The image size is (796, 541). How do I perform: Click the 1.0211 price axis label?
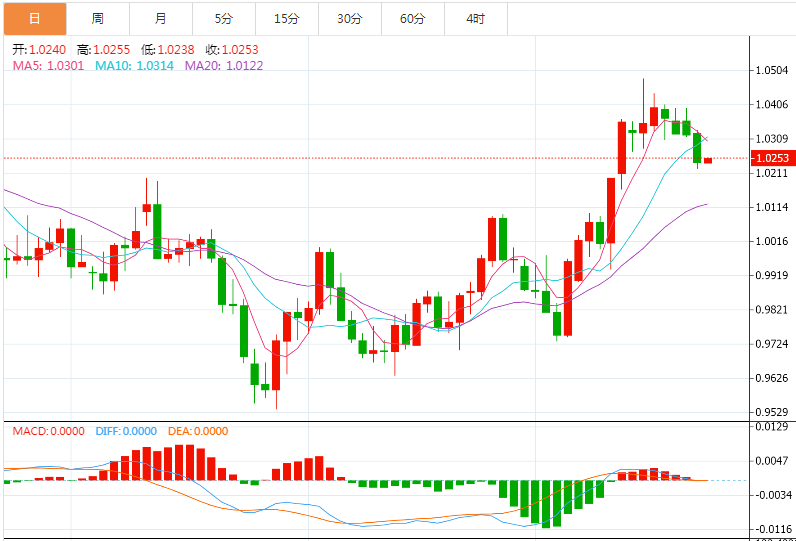click(x=772, y=173)
